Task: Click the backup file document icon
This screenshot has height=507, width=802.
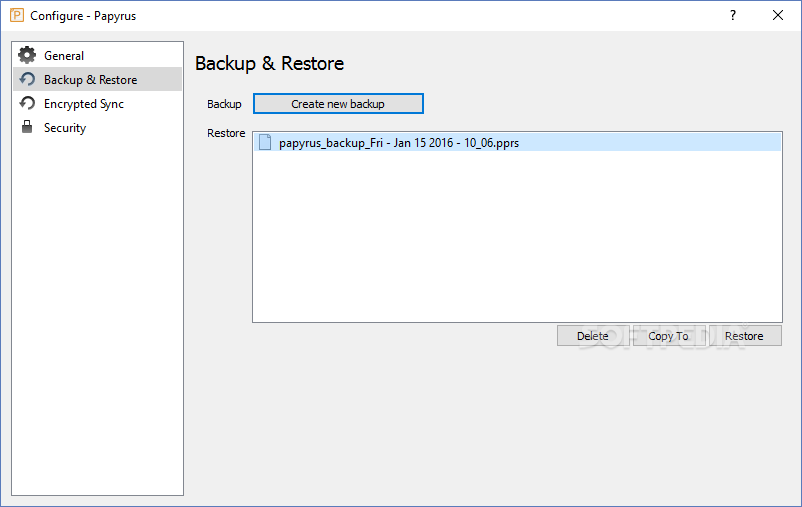Action: point(265,142)
